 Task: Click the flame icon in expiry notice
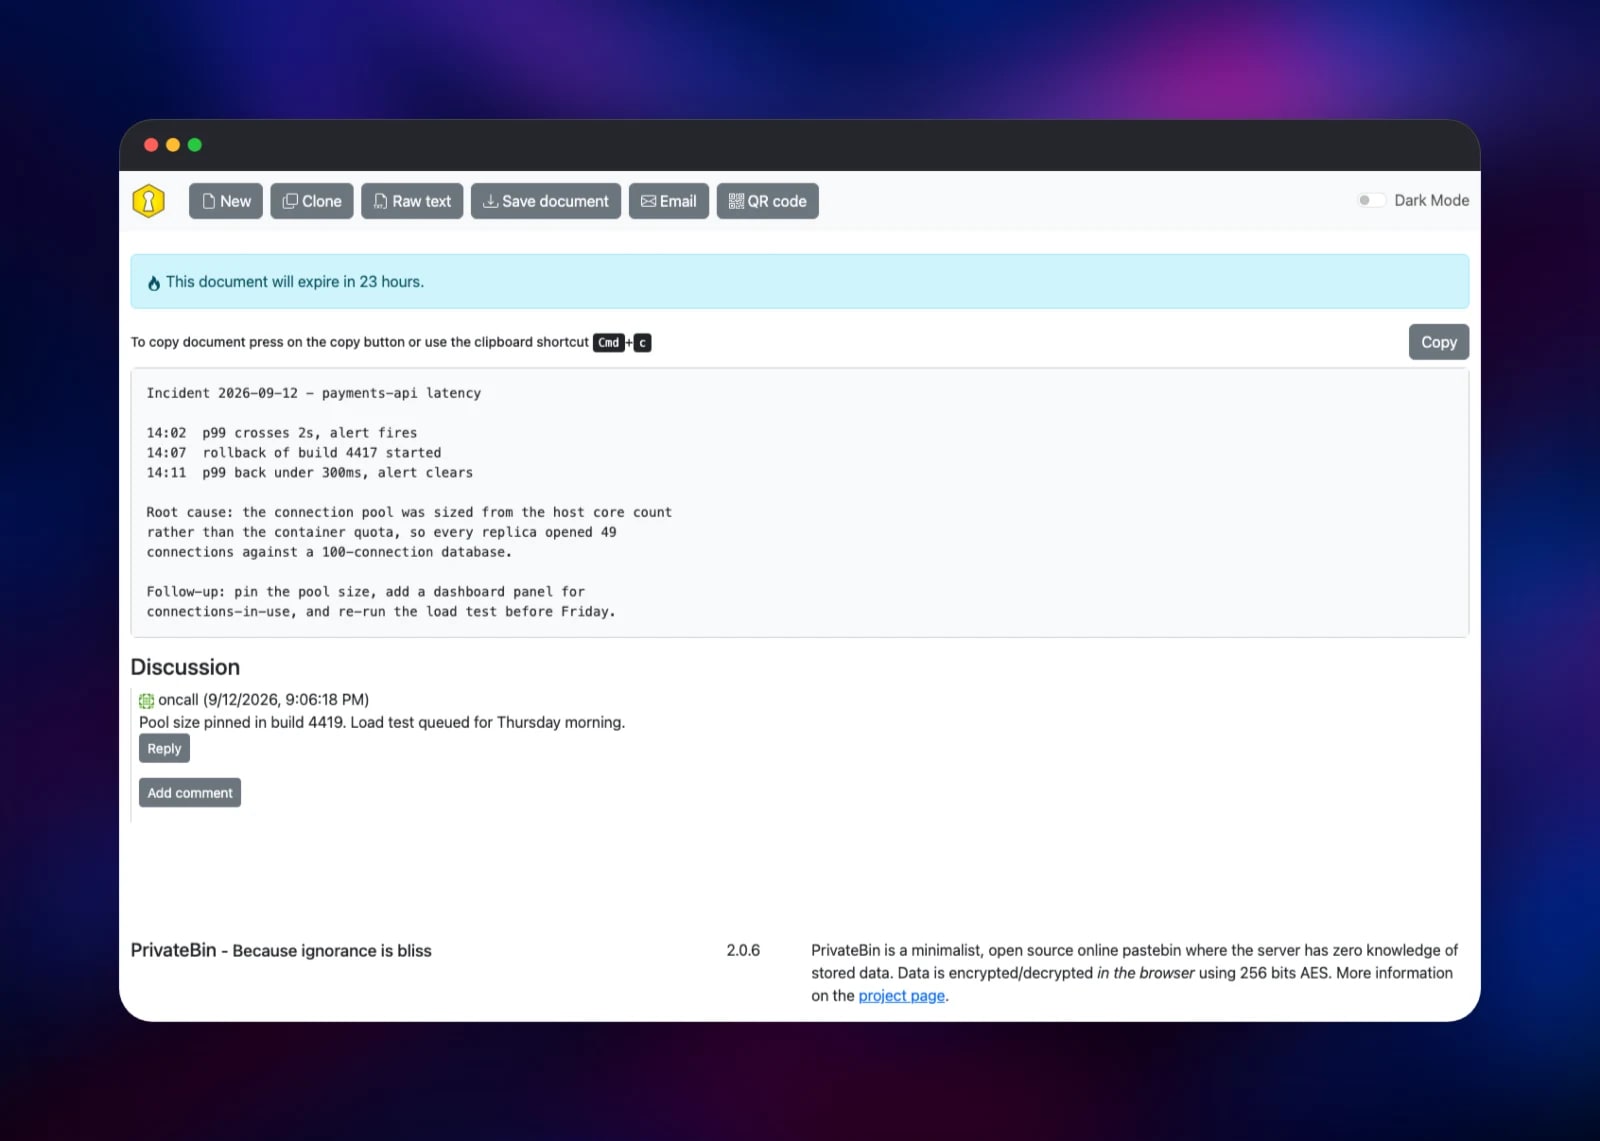154,283
